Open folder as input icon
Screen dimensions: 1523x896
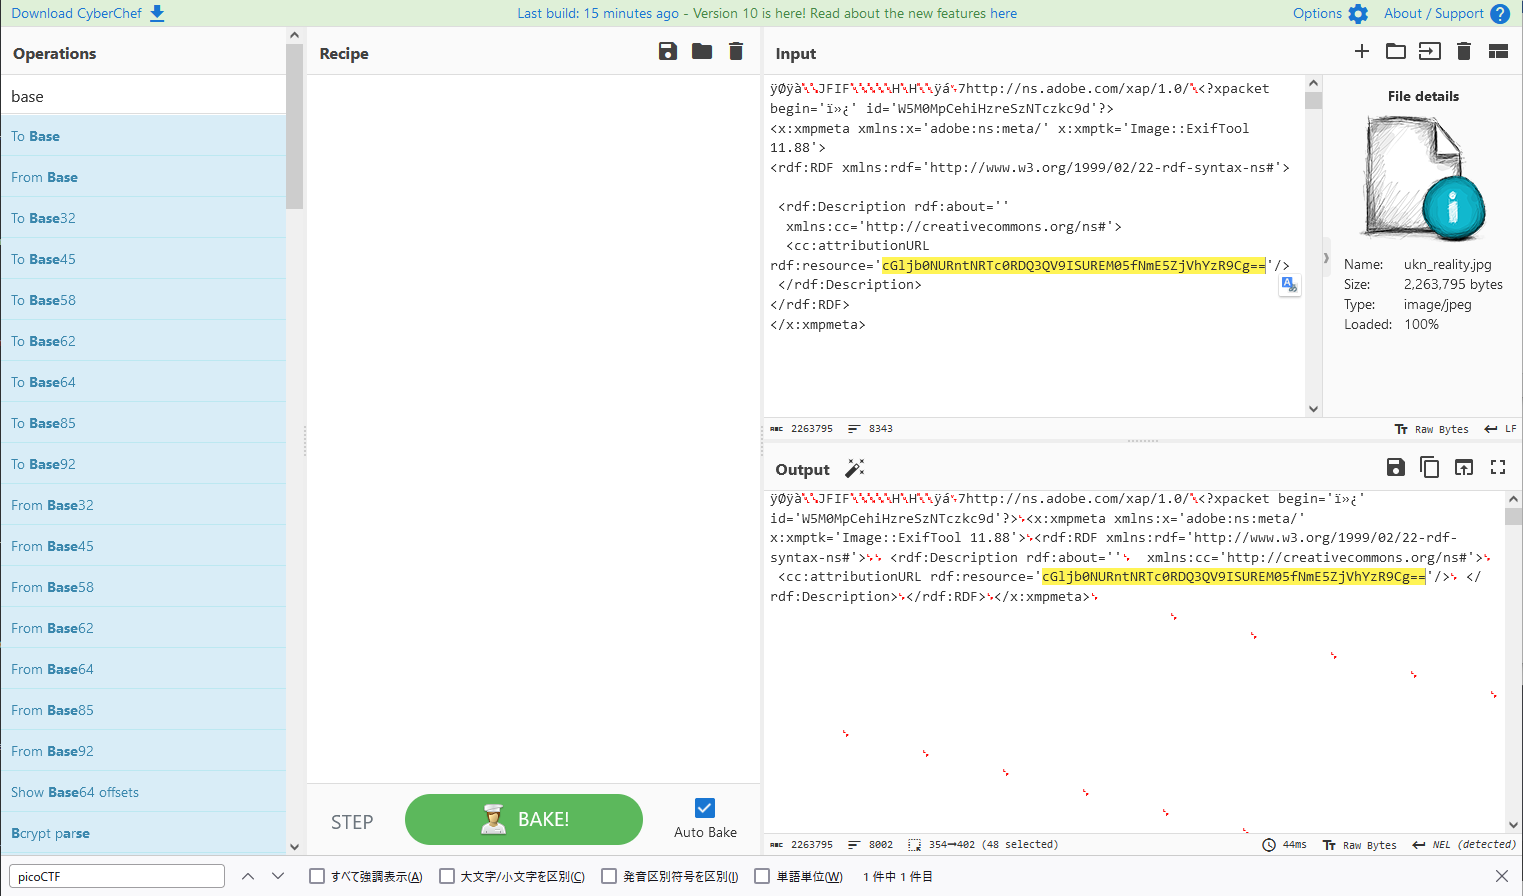click(1396, 51)
